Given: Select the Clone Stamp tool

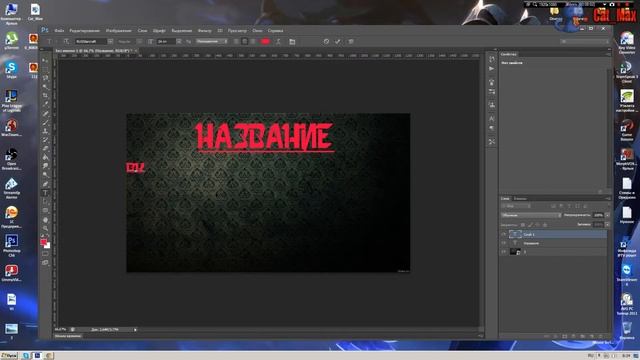Looking at the screenshot, I should 45,131.
